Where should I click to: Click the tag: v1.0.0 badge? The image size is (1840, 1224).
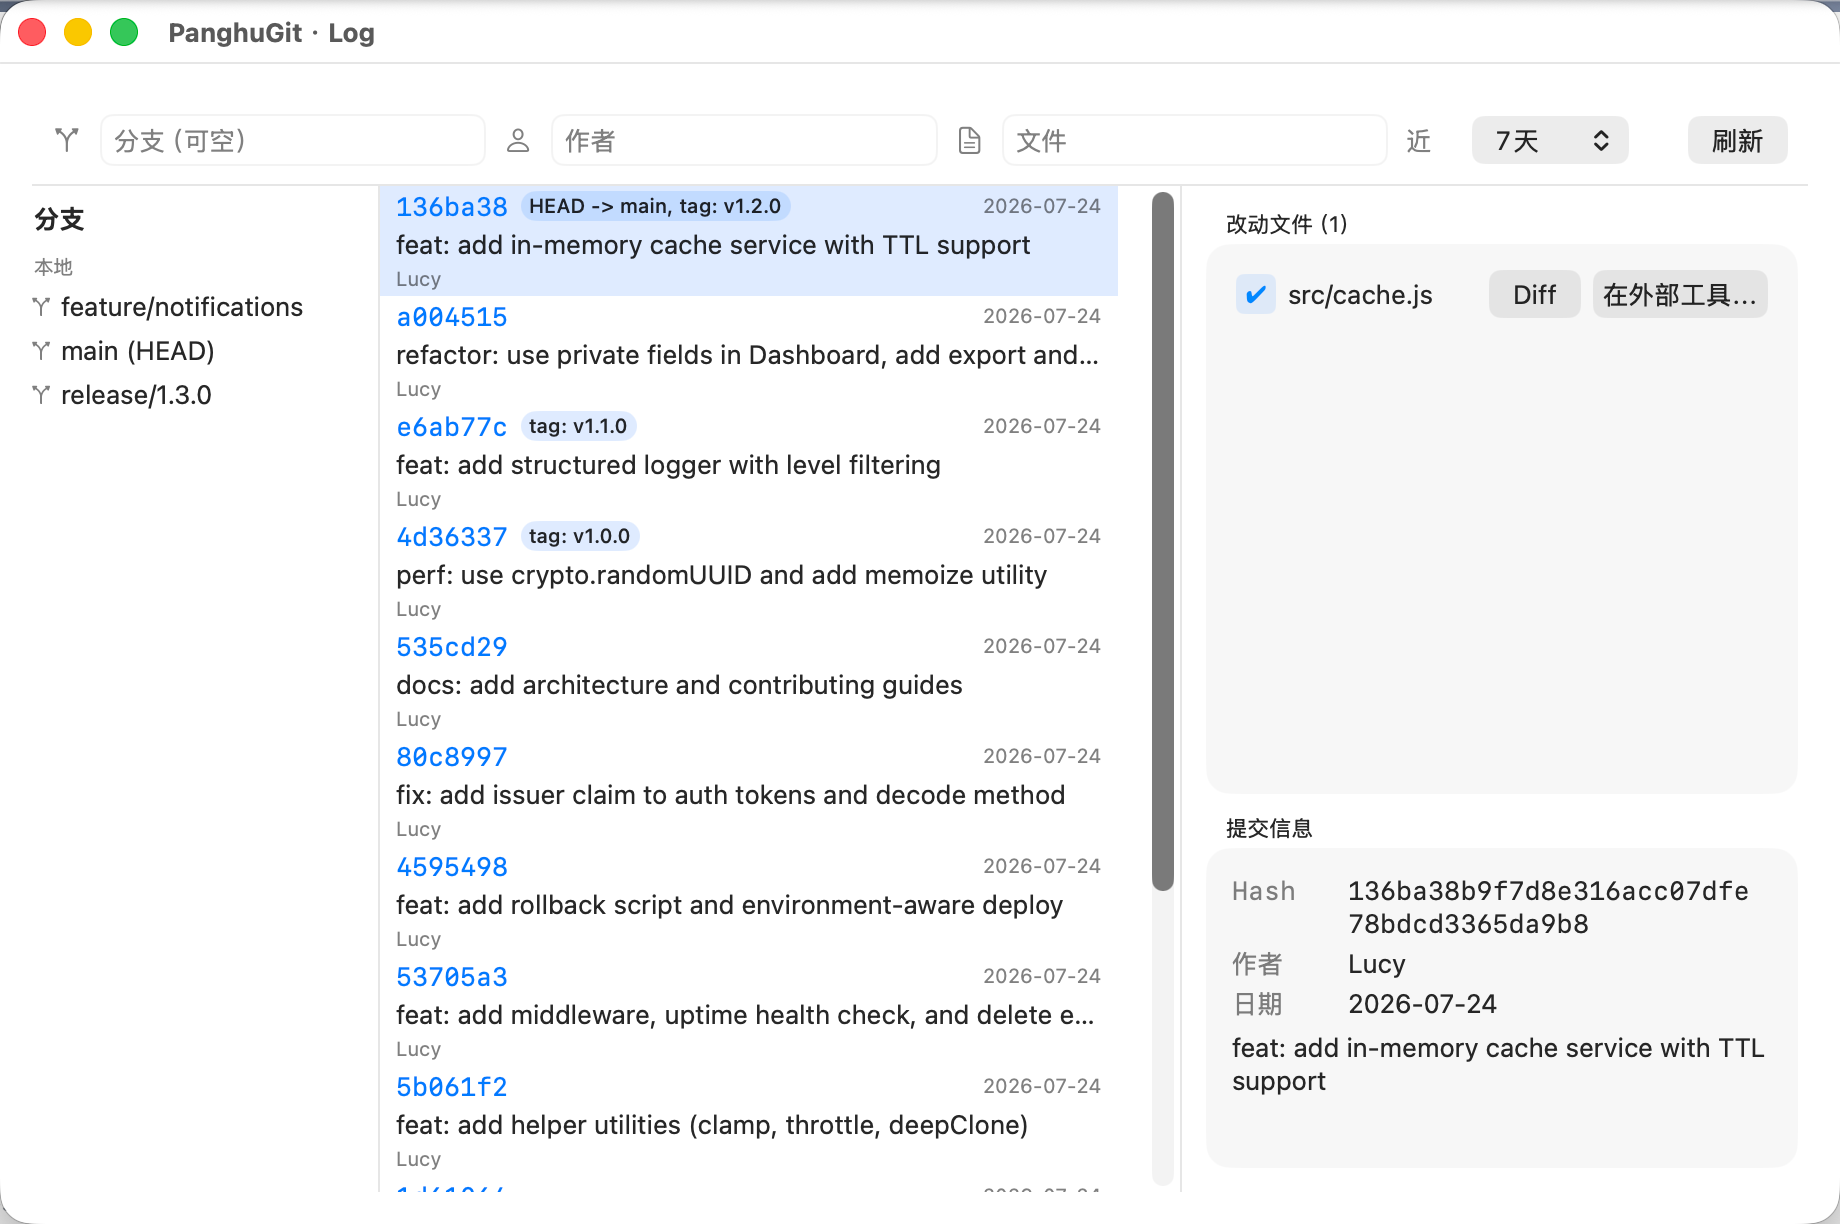(580, 536)
